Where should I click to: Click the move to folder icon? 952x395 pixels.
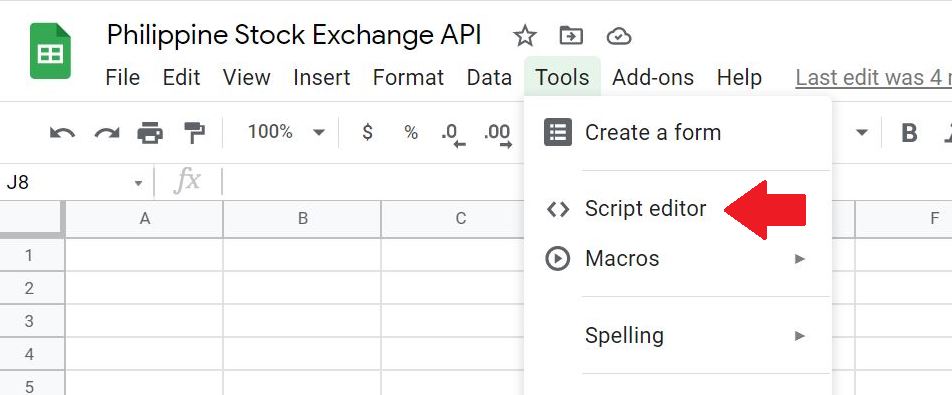tap(571, 36)
